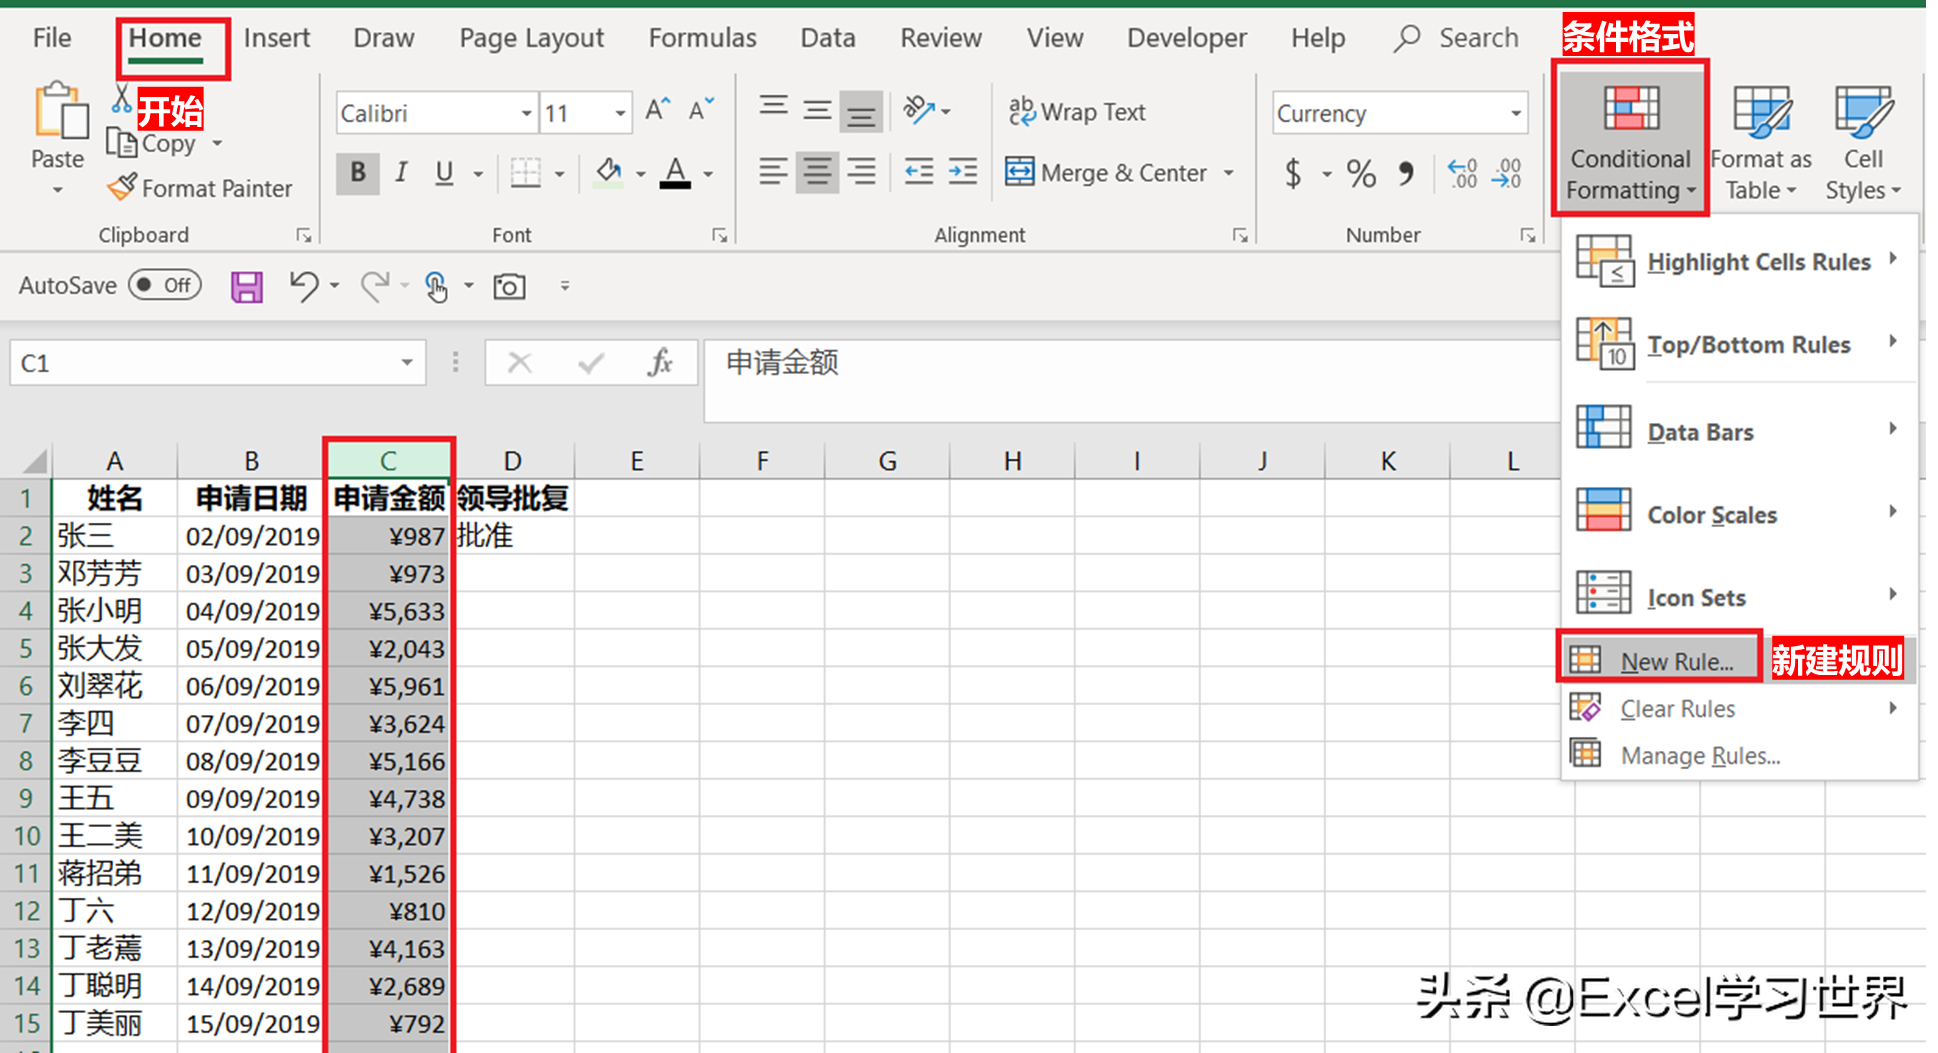1938x1053 pixels.
Task: Toggle bold formatting
Action: pos(357,172)
